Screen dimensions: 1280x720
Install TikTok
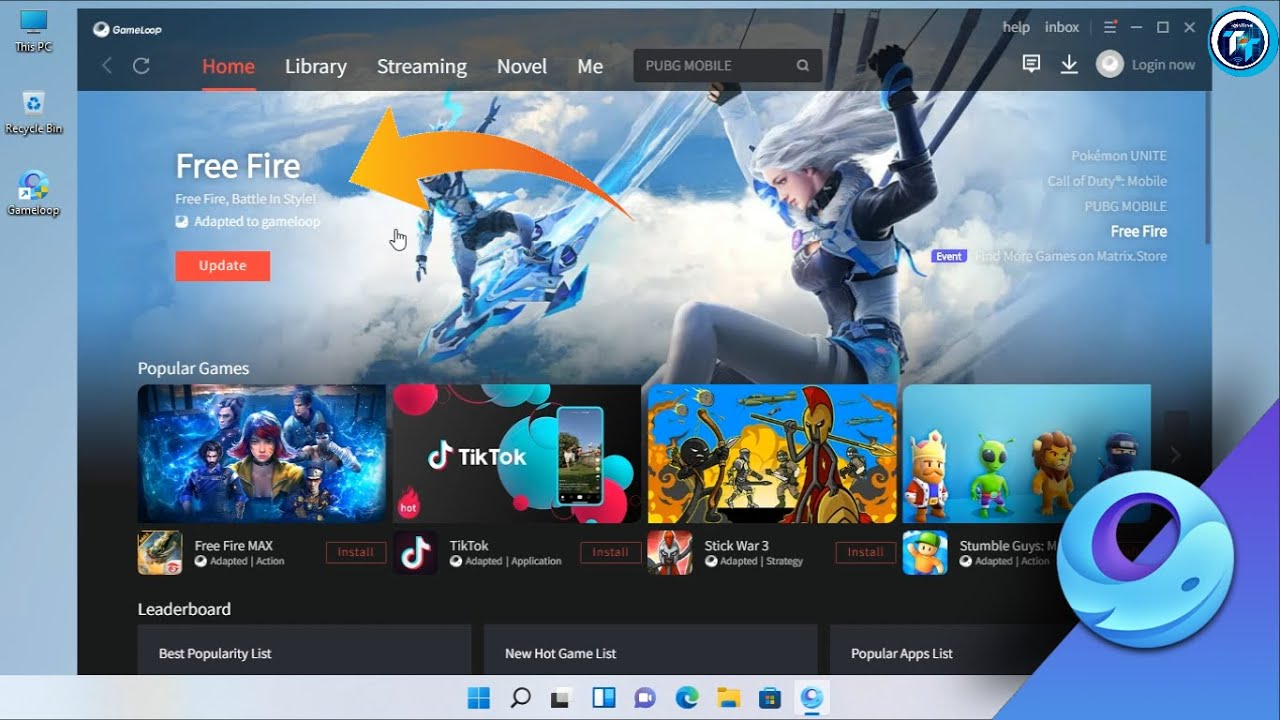point(610,552)
